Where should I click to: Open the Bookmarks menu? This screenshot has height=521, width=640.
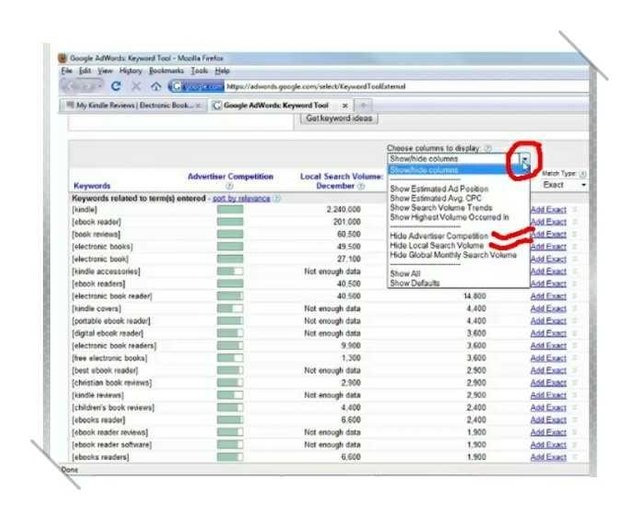coord(167,71)
